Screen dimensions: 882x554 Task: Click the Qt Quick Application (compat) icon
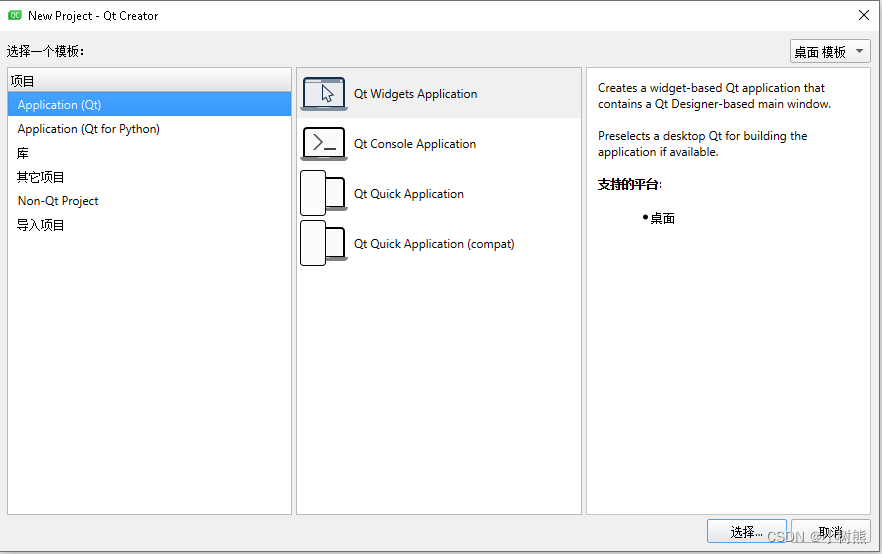323,243
